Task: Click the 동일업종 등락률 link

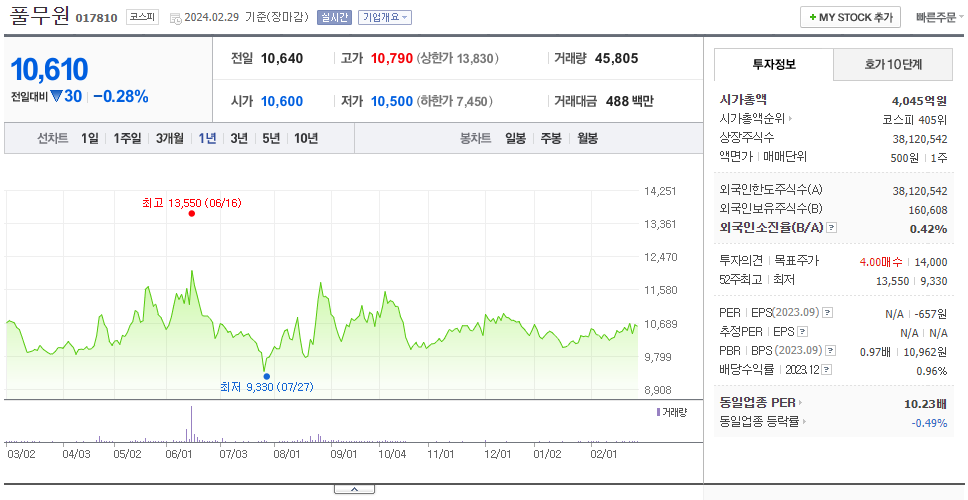Action: coord(759,422)
